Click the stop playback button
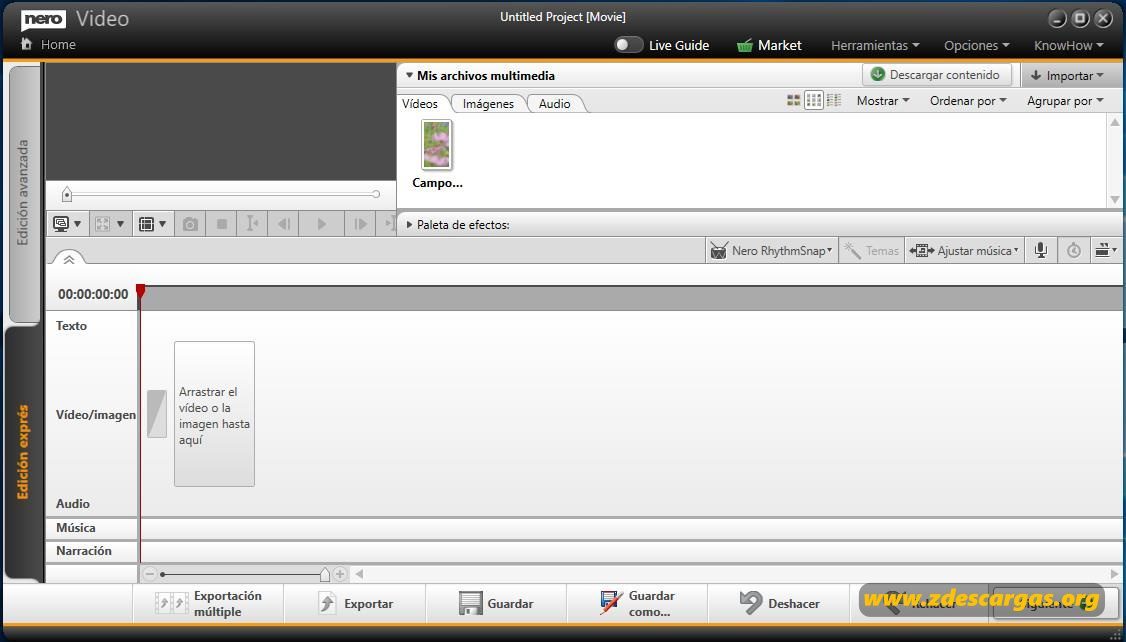The image size is (1126, 642). (222, 224)
